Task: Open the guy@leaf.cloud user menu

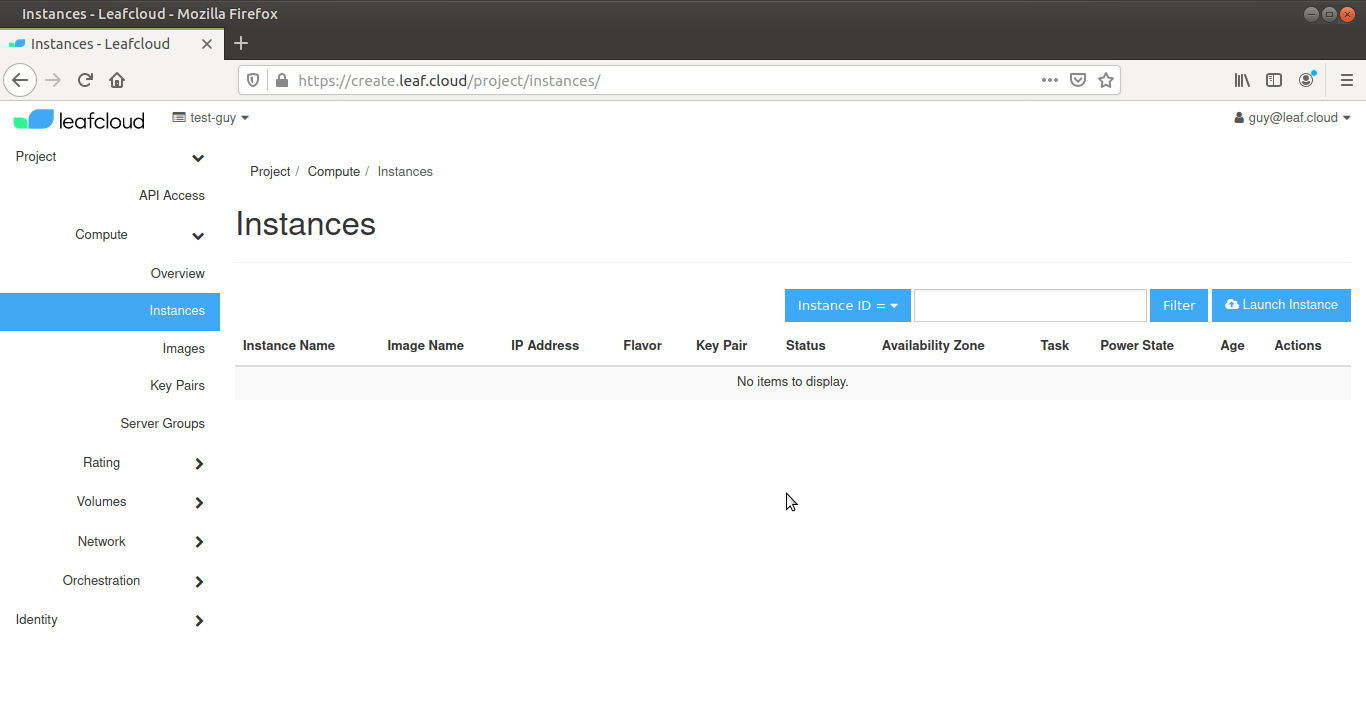Action: (x=1292, y=118)
